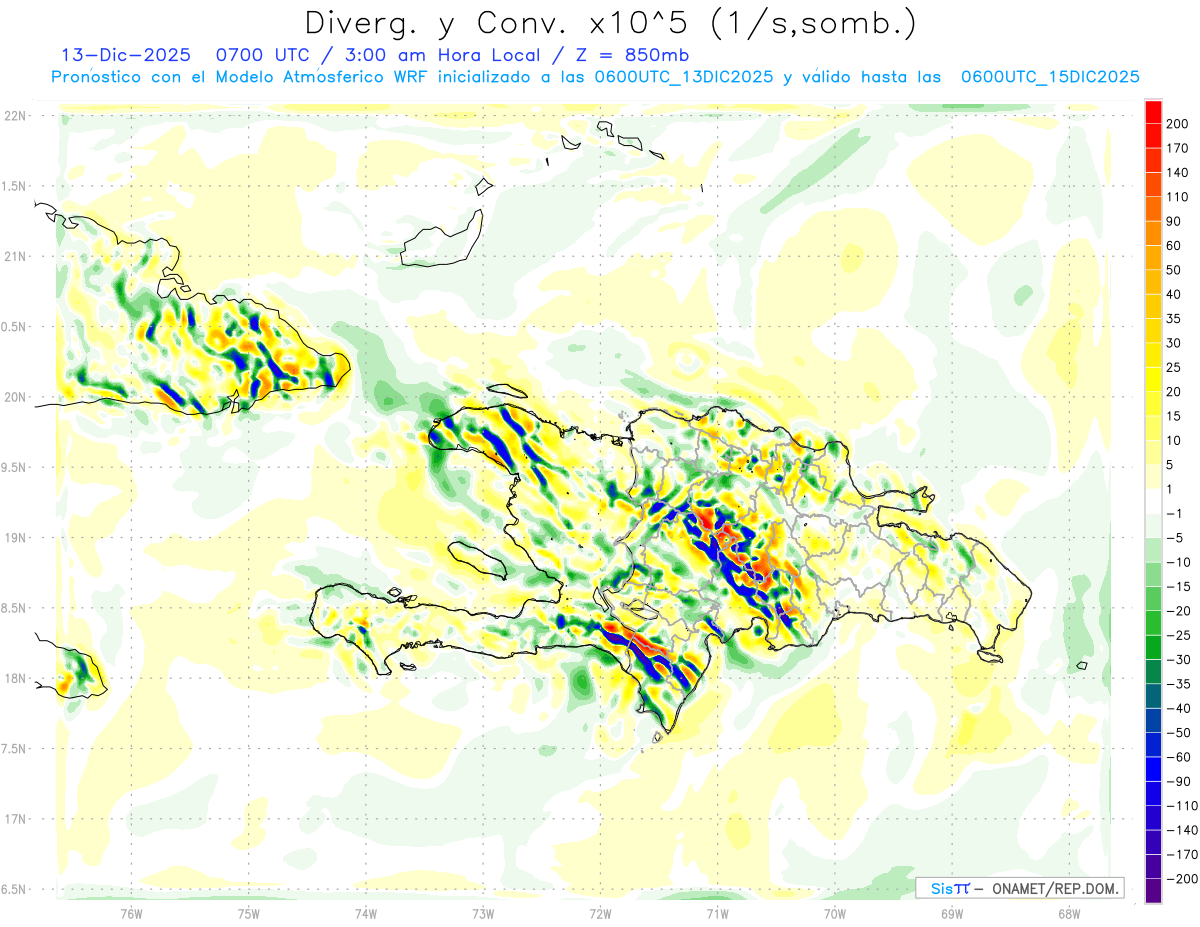Click the '-140' color bar label
1200x927 pixels.
[x=1184, y=830]
